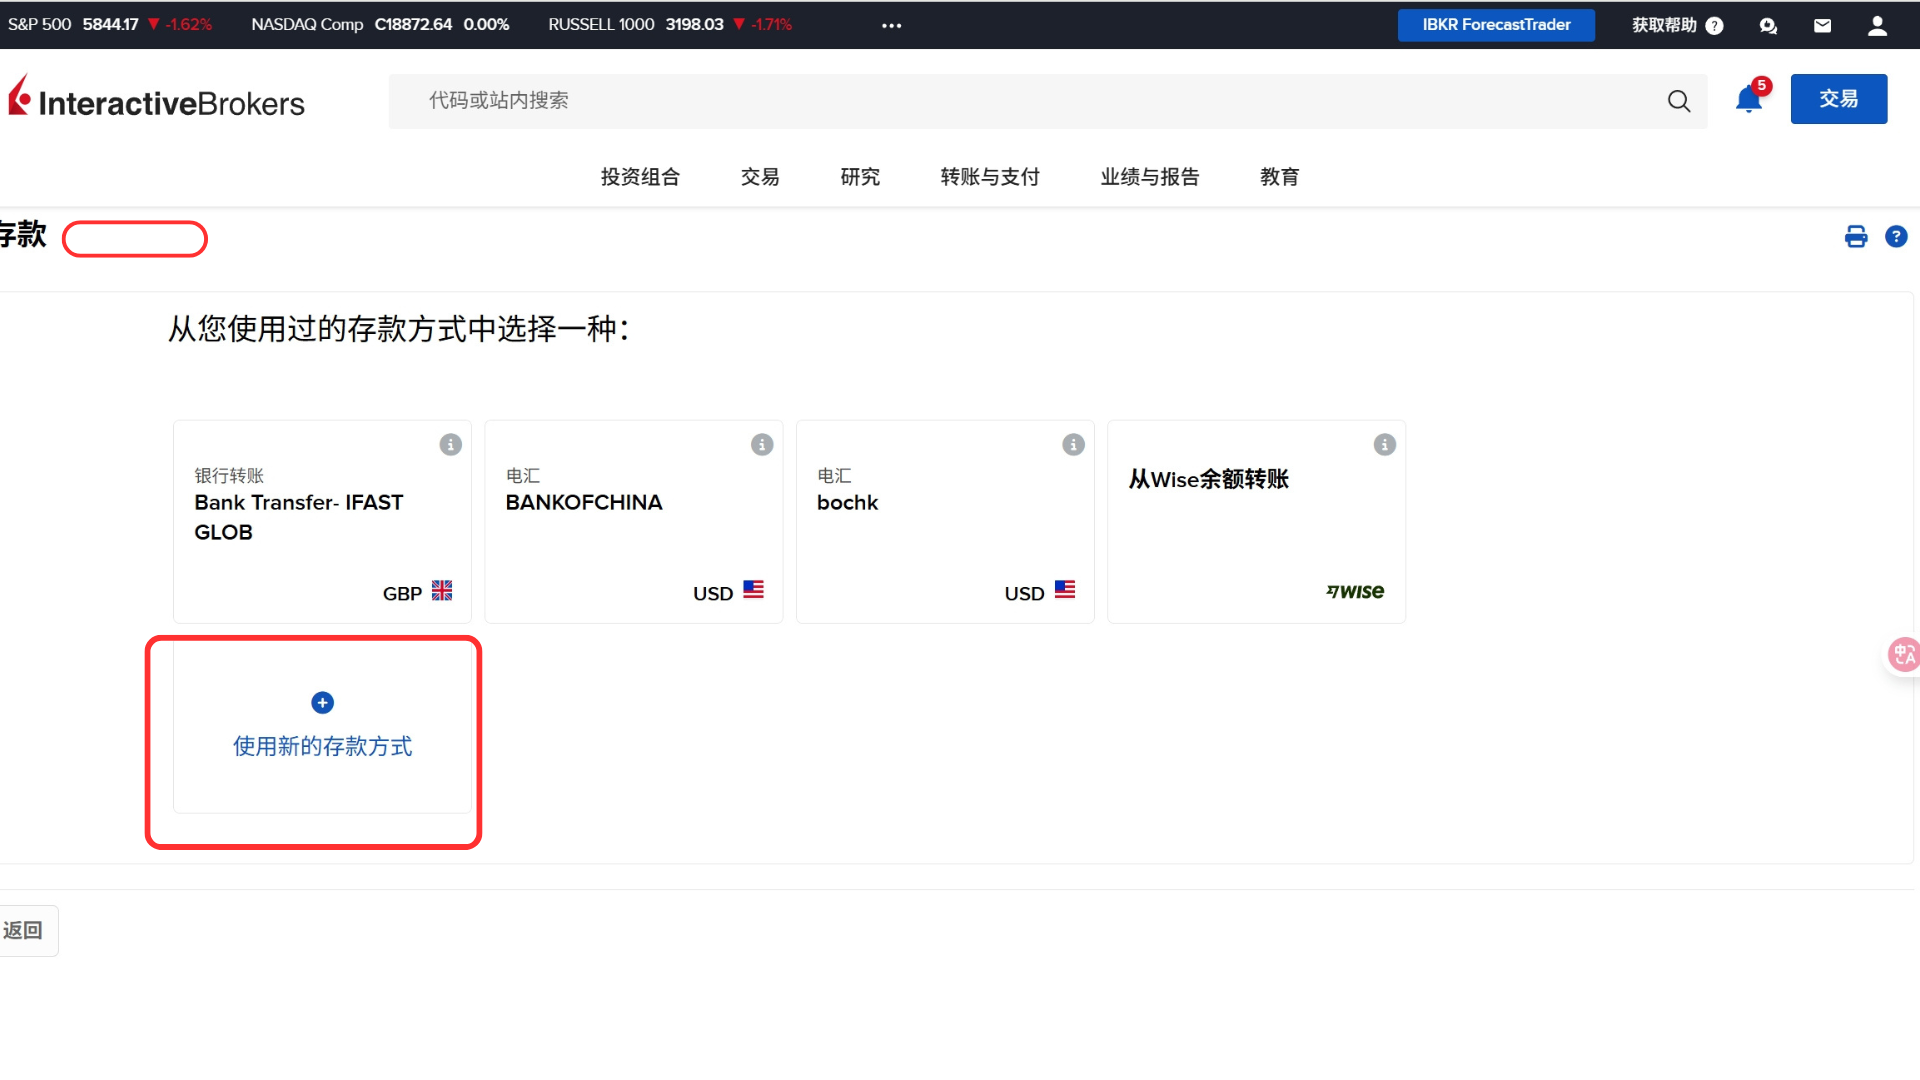Open 投资组合 menu

click(x=640, y=177)
